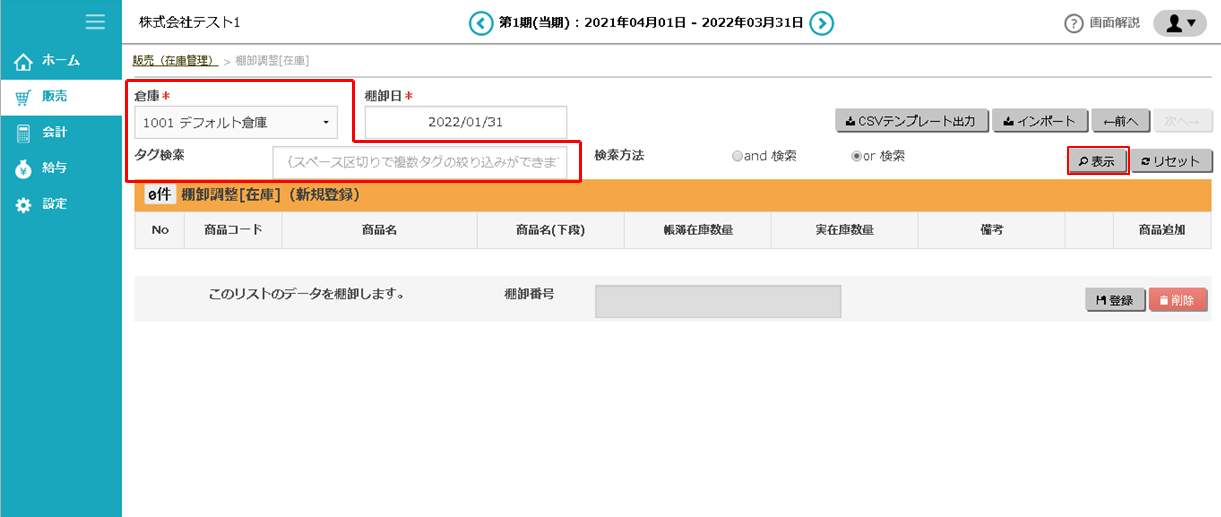This screenshot has width=1221, height=517.
Task: Open ホーム in the sidebar
Action: tap(60, 61)
